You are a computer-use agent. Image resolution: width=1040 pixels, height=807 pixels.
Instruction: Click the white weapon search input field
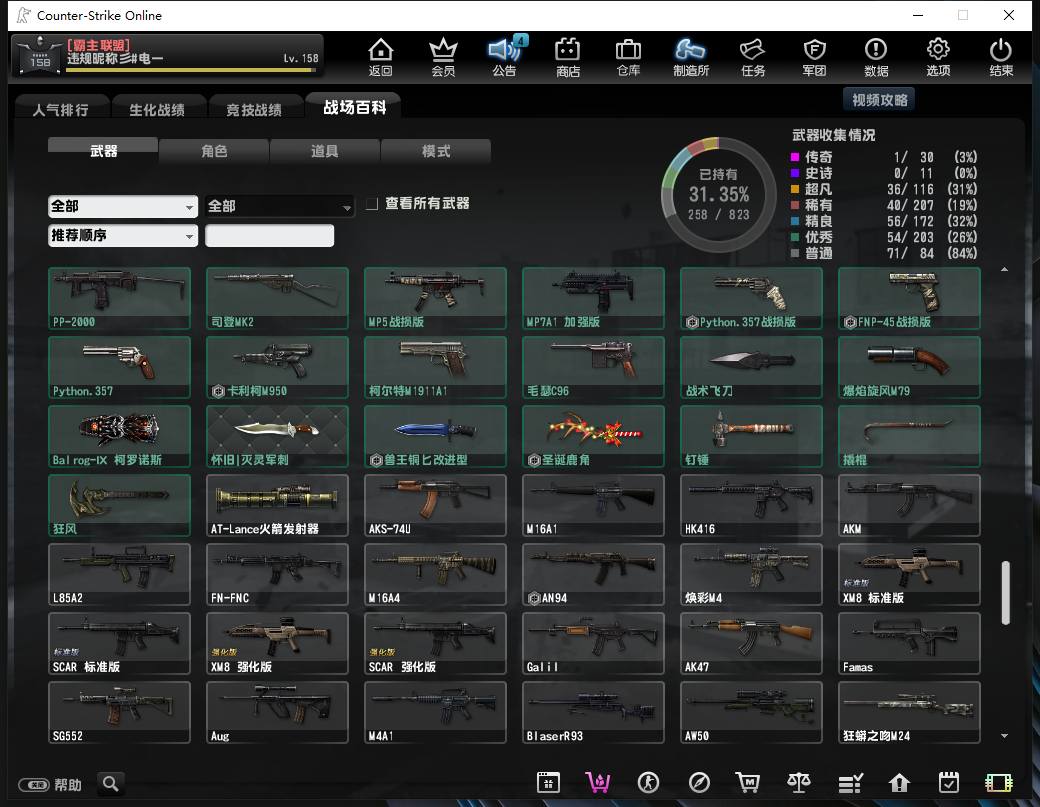[x=269, y=235]
